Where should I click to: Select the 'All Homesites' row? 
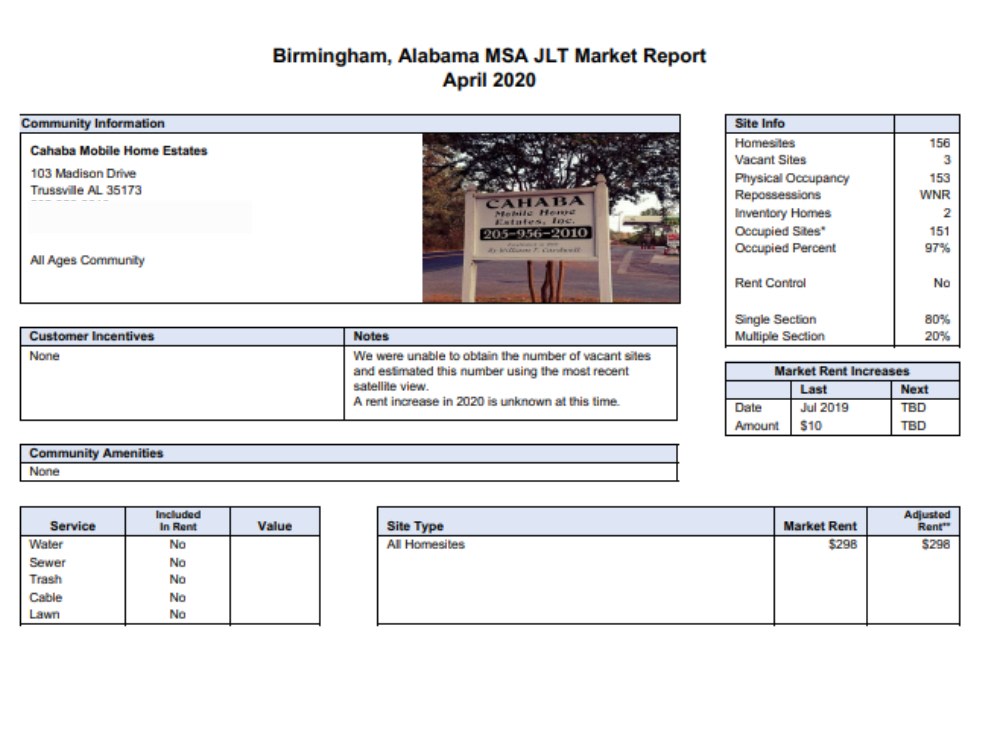point(425,545)
